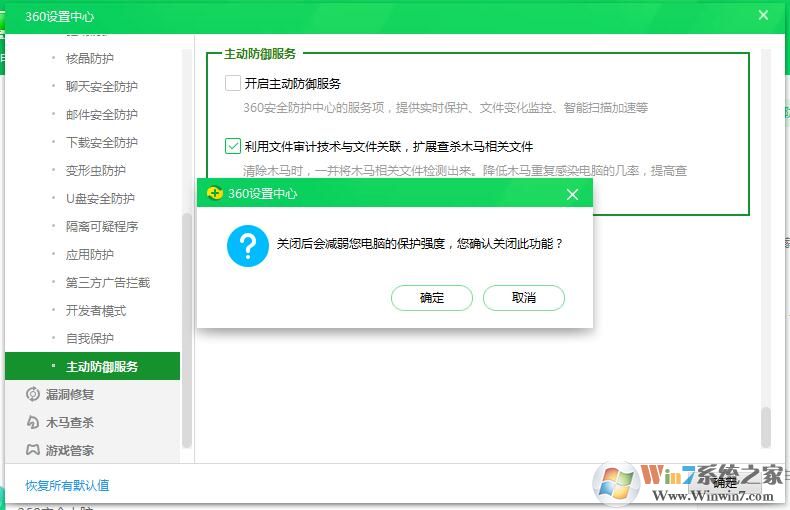The height and width of the screenshot is (510, 790).
Task: Click the question mark icon in the dialog
Action: [x=247, y=246]
